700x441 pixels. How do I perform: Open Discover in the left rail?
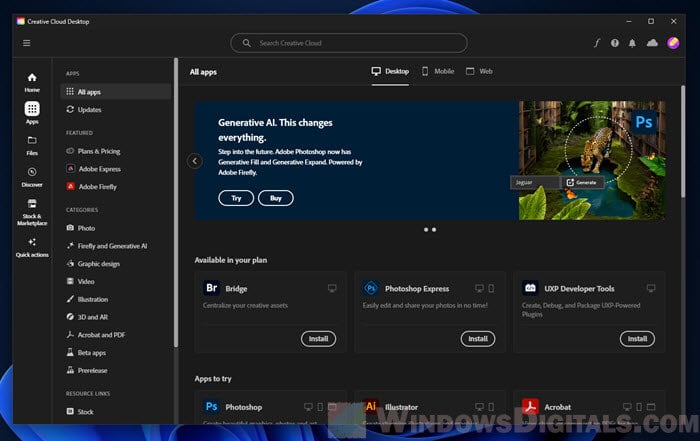[32, 177]
